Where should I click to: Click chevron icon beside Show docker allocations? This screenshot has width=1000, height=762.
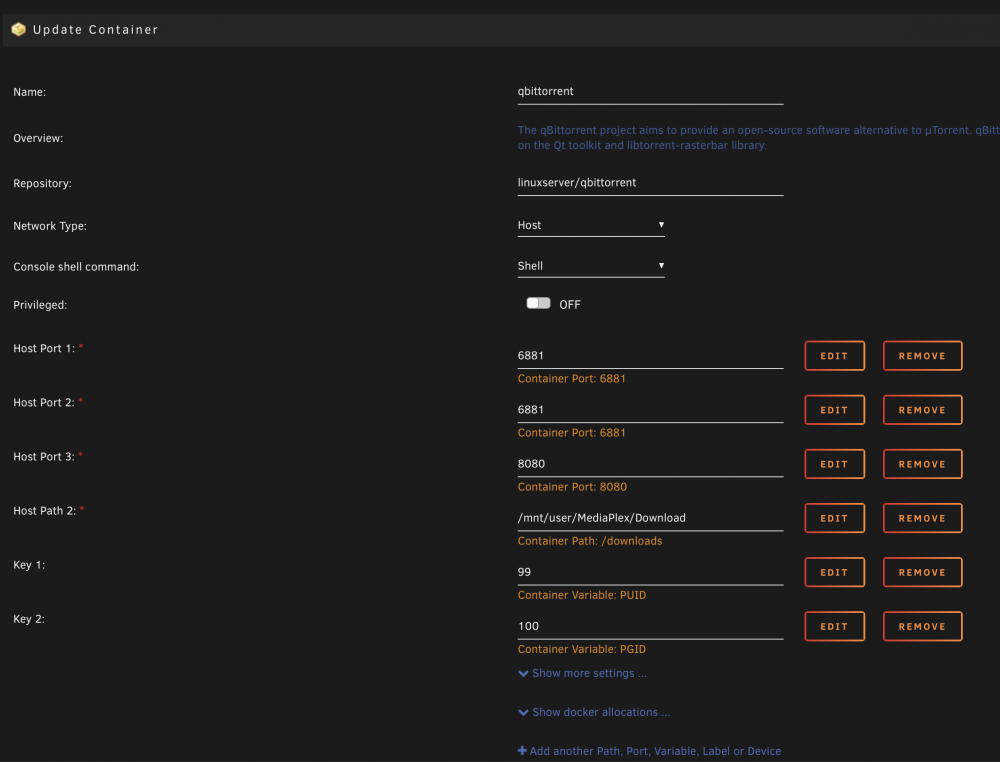click(523, 712)
